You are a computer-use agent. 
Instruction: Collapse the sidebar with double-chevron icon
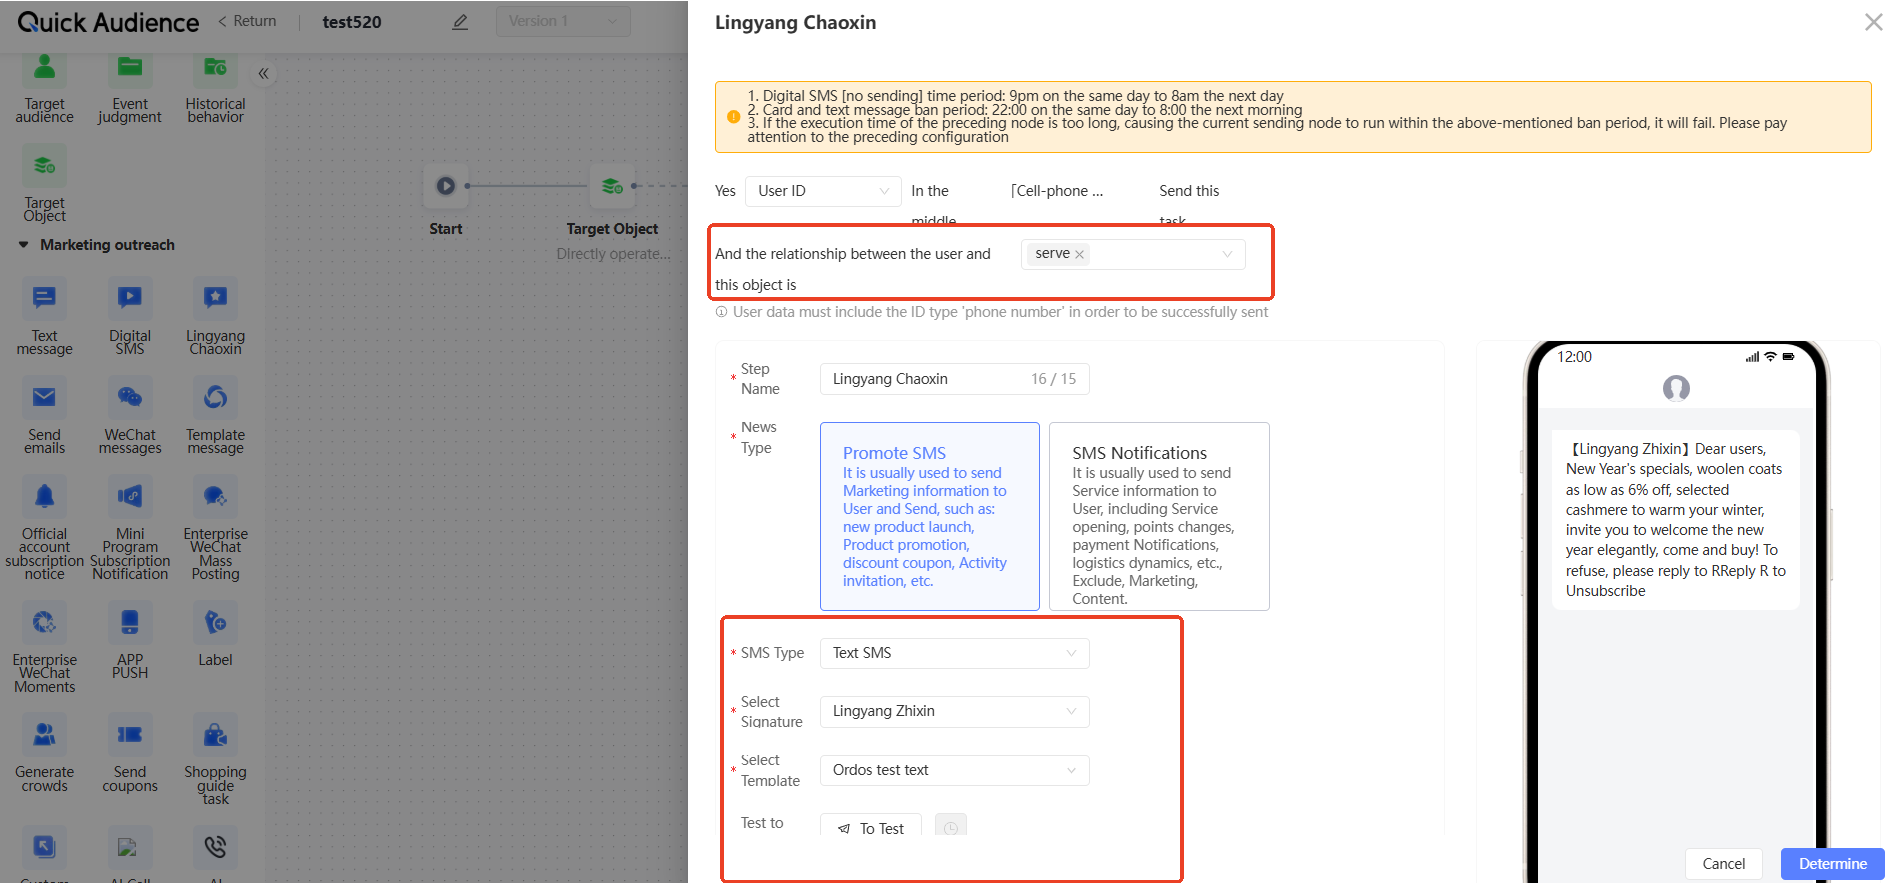[263, 73]
